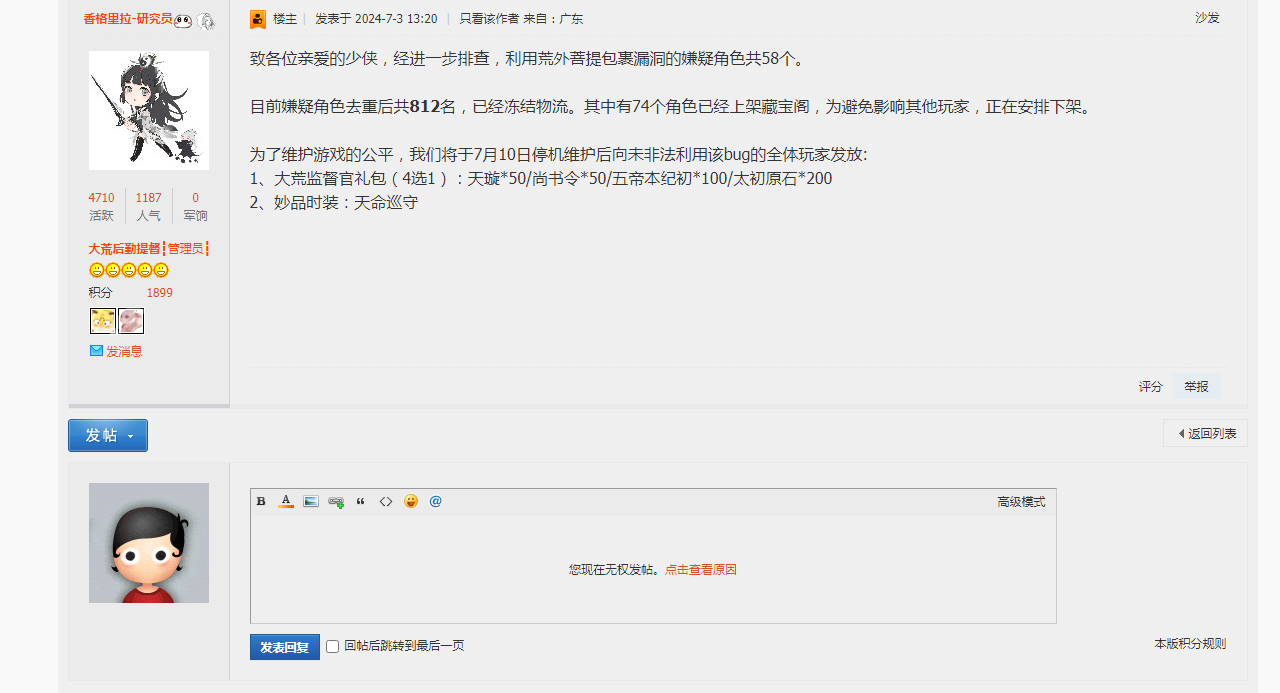Click the insert link icon

(336, 502)
